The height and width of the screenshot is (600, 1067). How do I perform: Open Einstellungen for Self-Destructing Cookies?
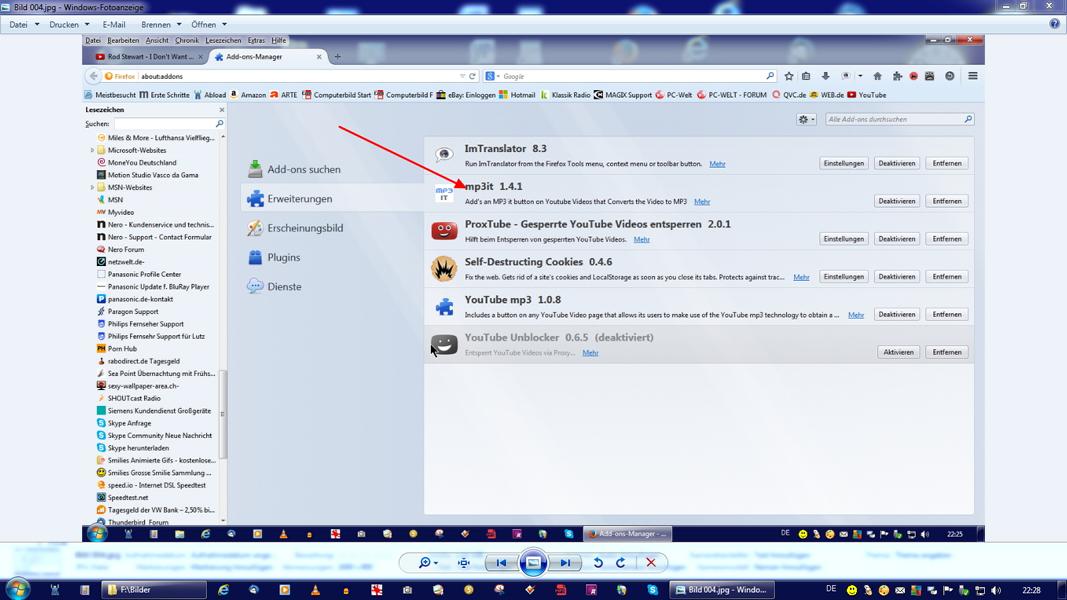(x=844, y=277)
